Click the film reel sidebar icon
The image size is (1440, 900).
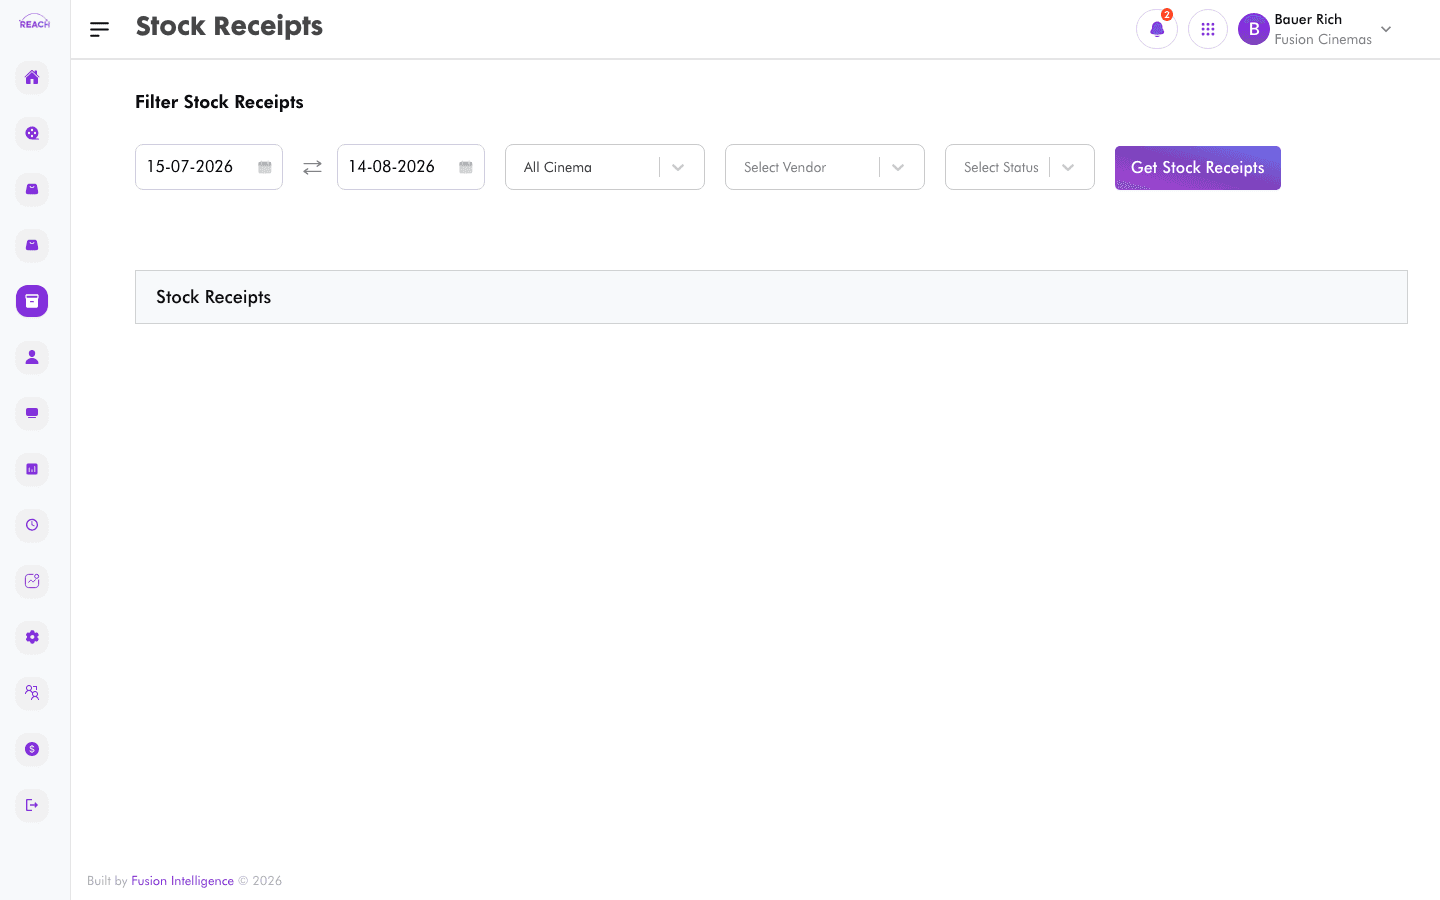click(x=32, y=133)
